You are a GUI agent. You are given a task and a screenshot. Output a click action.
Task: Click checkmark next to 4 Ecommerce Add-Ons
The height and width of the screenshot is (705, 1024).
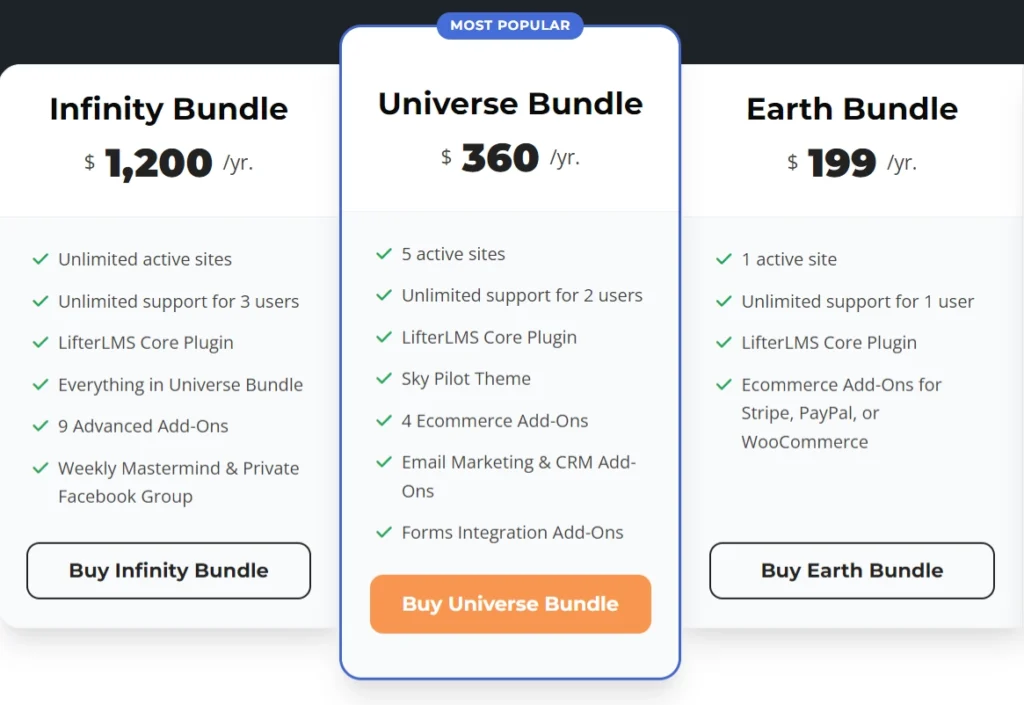(384, 421)
